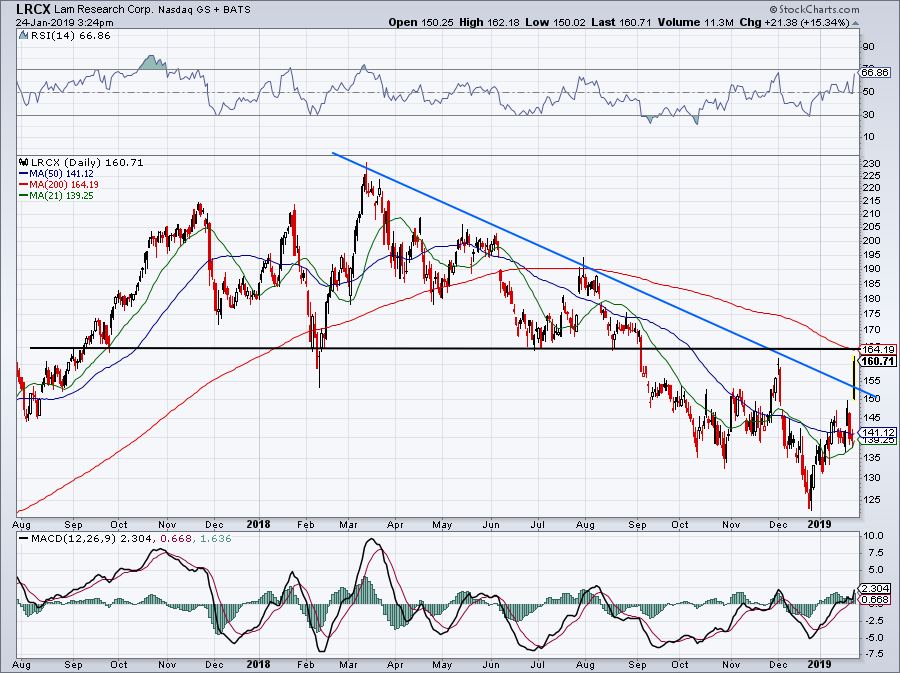Select the red MA(200) legend line marker
Viewport: 900px width, 673px height.
[x=24, y=185]
